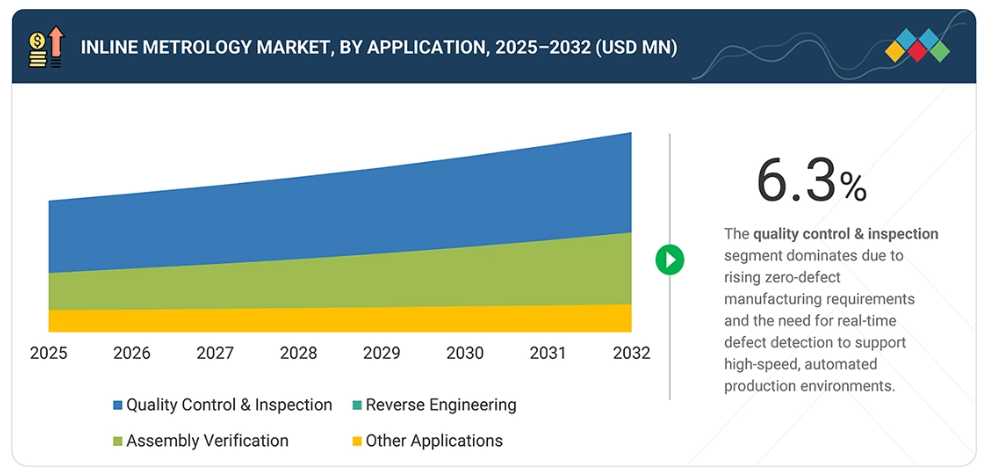Toggle Quality Control & Inspection legend square
The width and height of the screenshot is (982, 471).
click(x=118, y=406)
